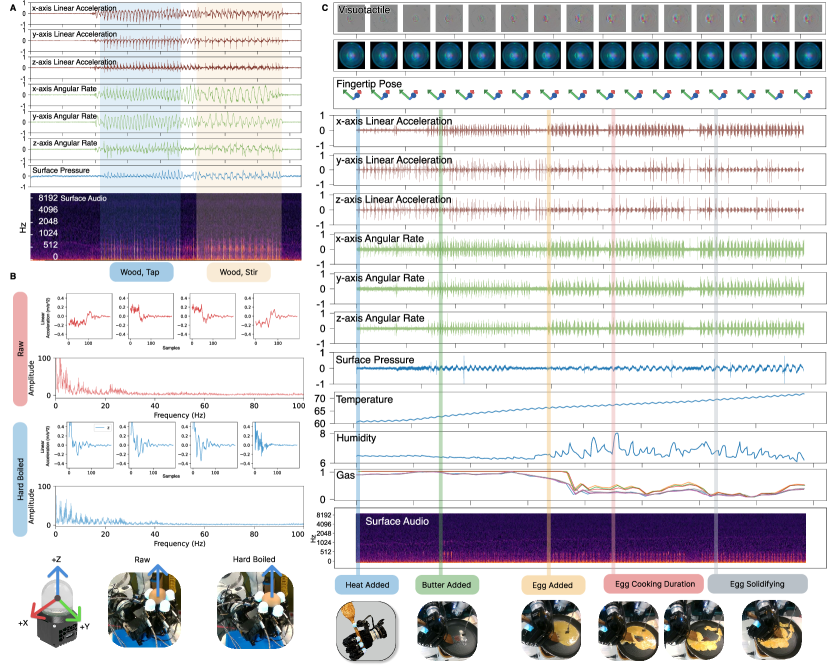Click "Surface Pressure" title in panel A
The image size is (830, 665).
click(x=61, y=170)
